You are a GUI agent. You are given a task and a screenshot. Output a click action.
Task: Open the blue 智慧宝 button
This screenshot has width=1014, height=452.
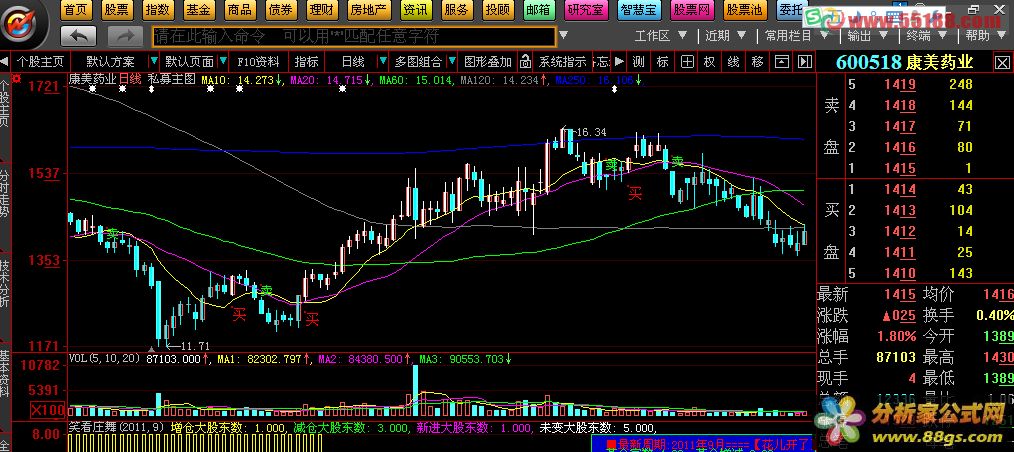(639, 9)
